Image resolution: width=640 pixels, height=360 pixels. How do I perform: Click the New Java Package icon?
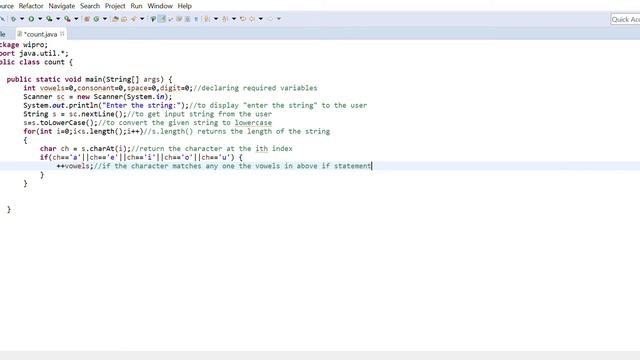click(87, 19)
